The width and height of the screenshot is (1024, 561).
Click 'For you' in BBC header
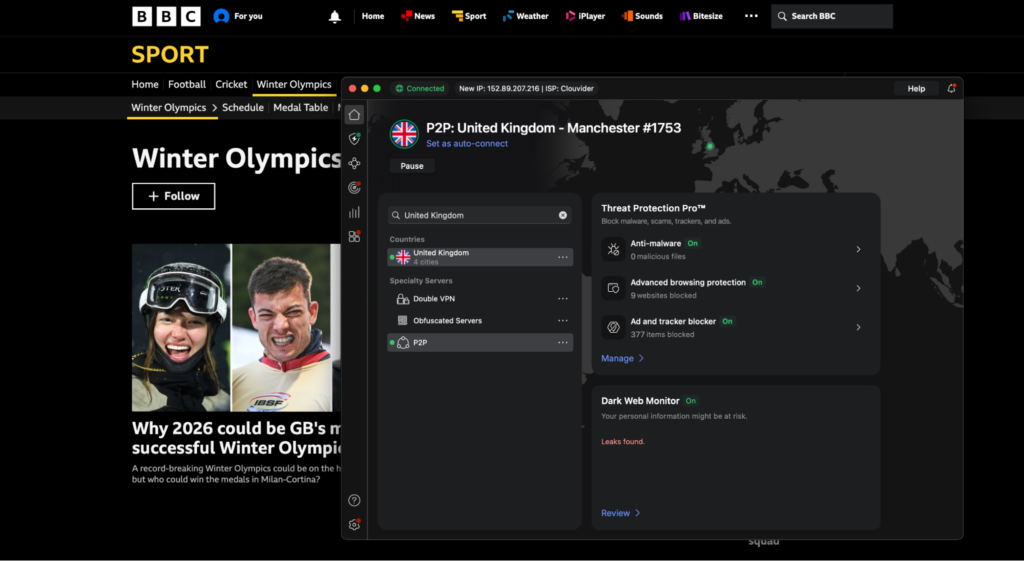coord(248,16)
